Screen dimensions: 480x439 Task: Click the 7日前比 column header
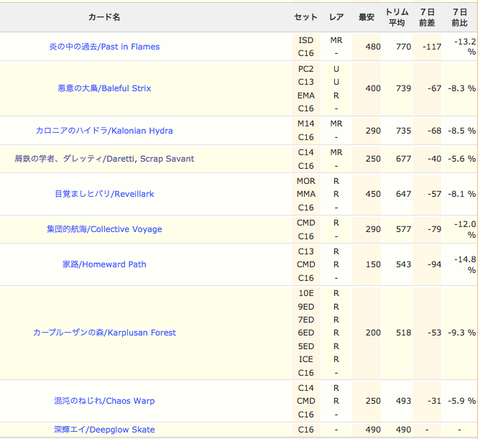tap(460, 17)
